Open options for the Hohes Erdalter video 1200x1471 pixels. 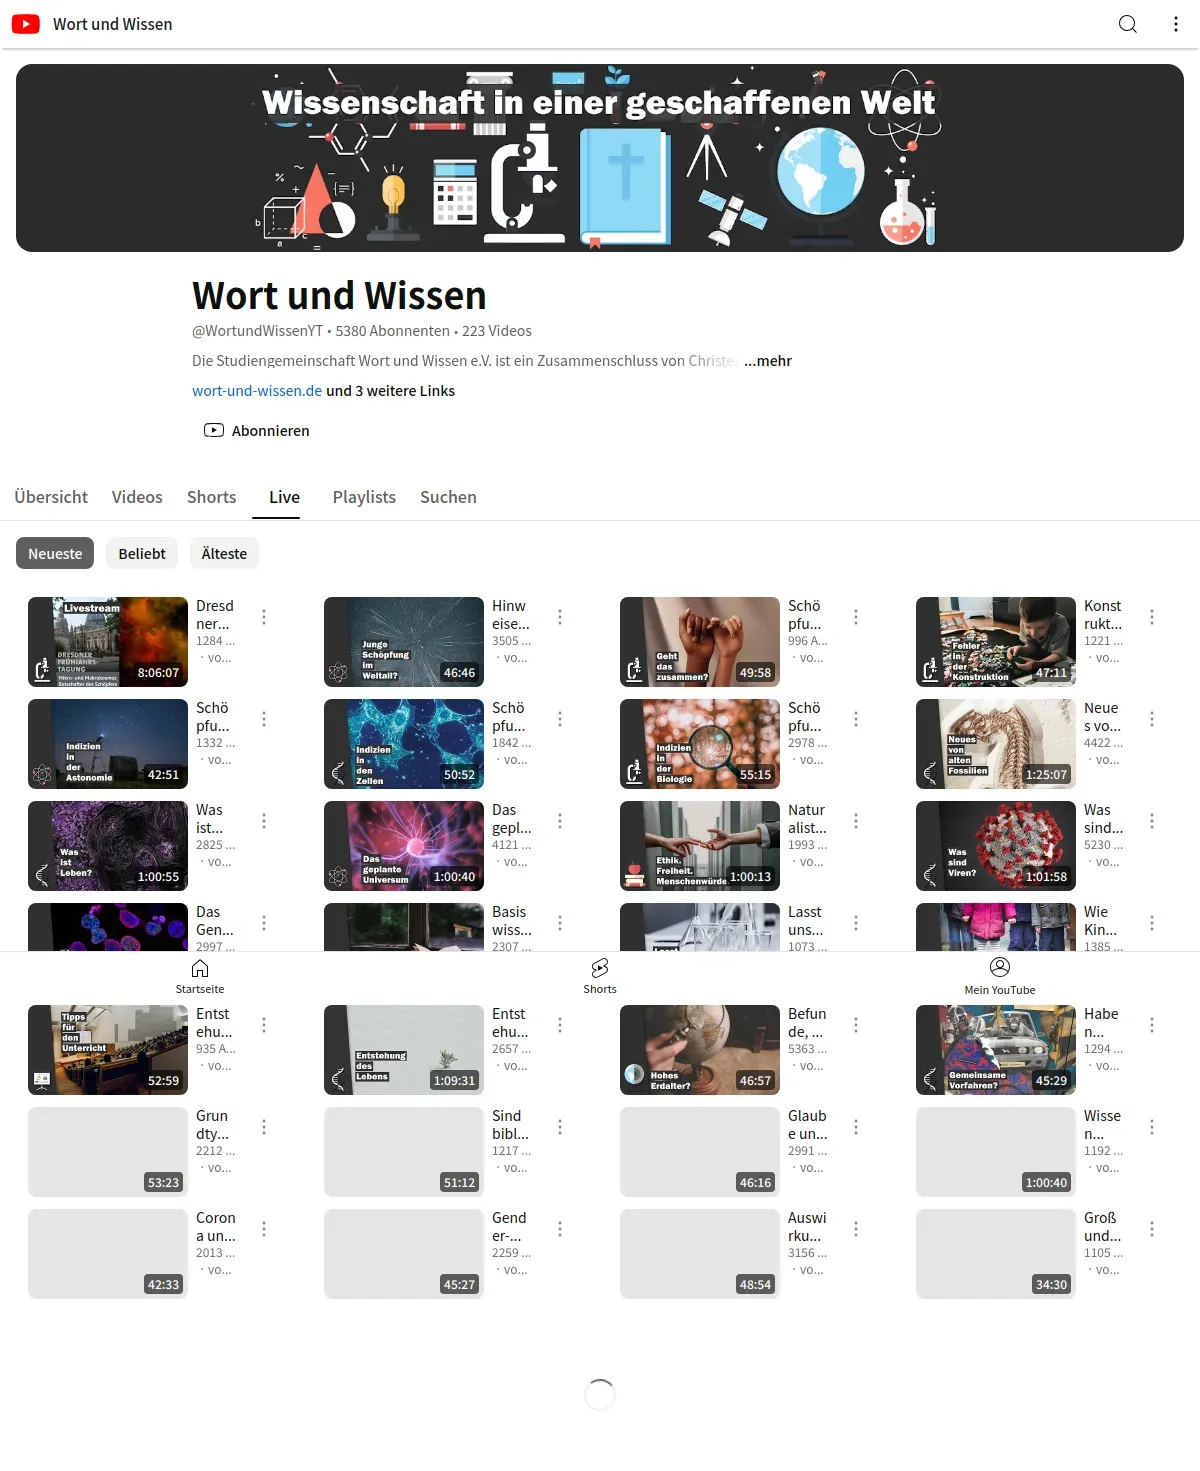point(856,1025)
